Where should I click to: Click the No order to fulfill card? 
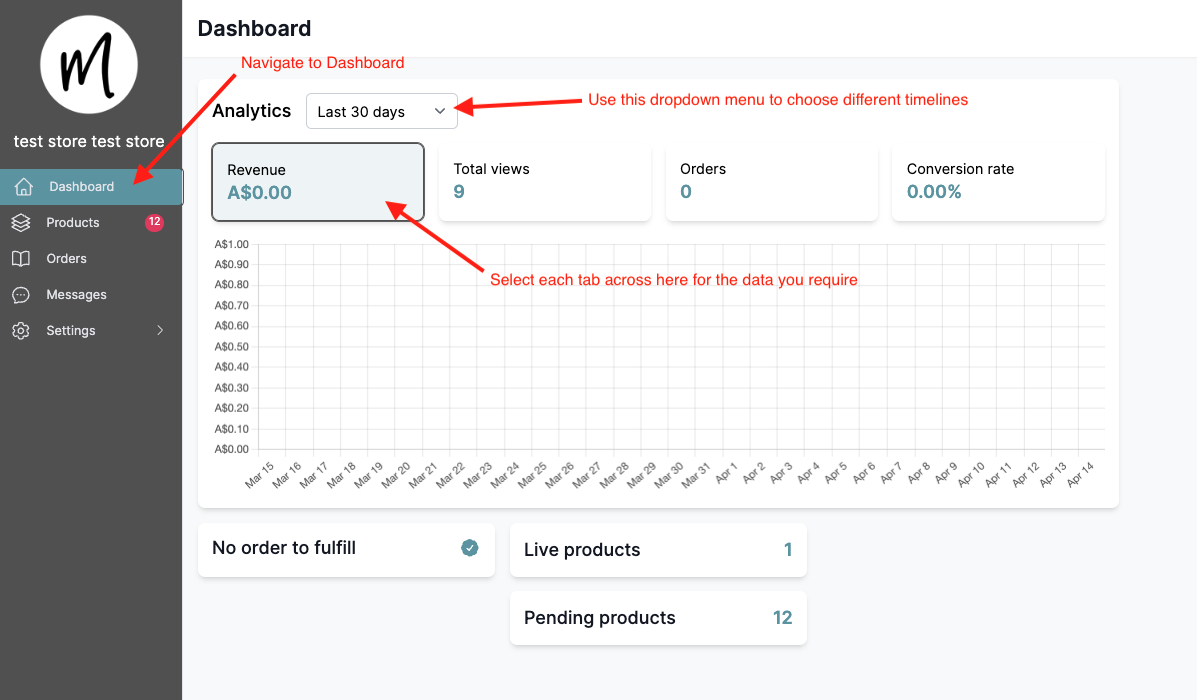coord(330,549)
